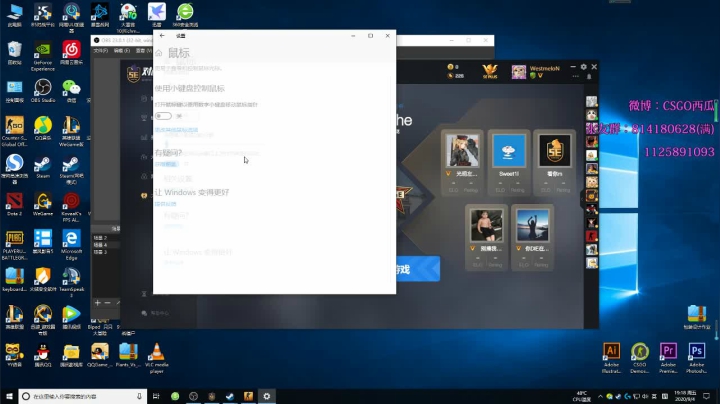
Task: Collapse the 5E friends sidebar arrow
Action: pyautogui.click(x=582, y=199)
